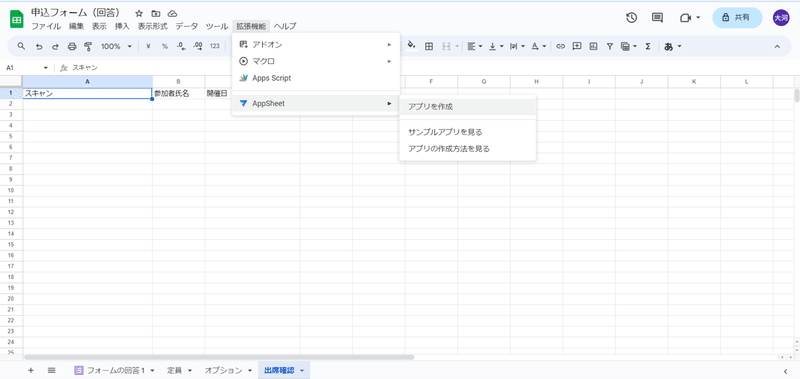The width and height of the screenshot is (800, 379).
Task: Open the ツール menu
Action: tap(216, 26)
